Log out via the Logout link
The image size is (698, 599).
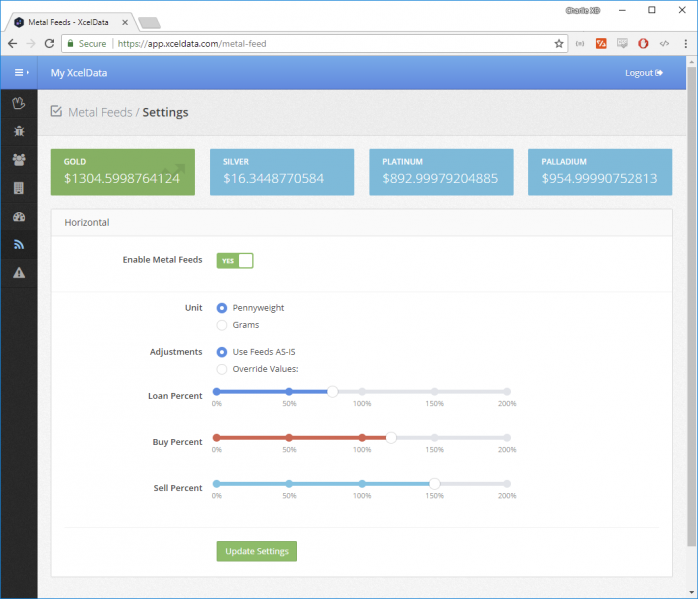(x=644, y=73)
